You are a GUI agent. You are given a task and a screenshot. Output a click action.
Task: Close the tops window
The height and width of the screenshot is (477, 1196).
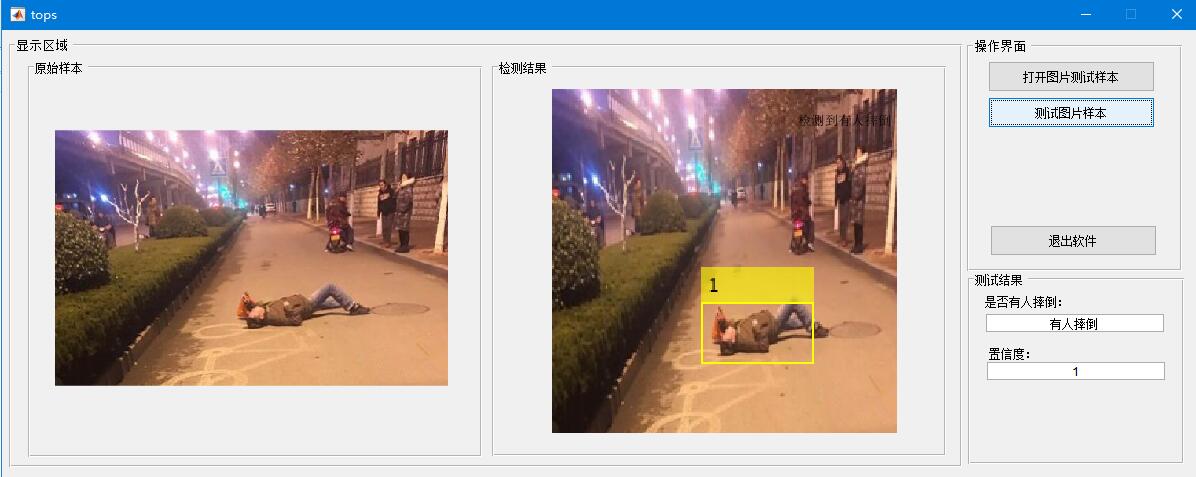[1176, 15]
